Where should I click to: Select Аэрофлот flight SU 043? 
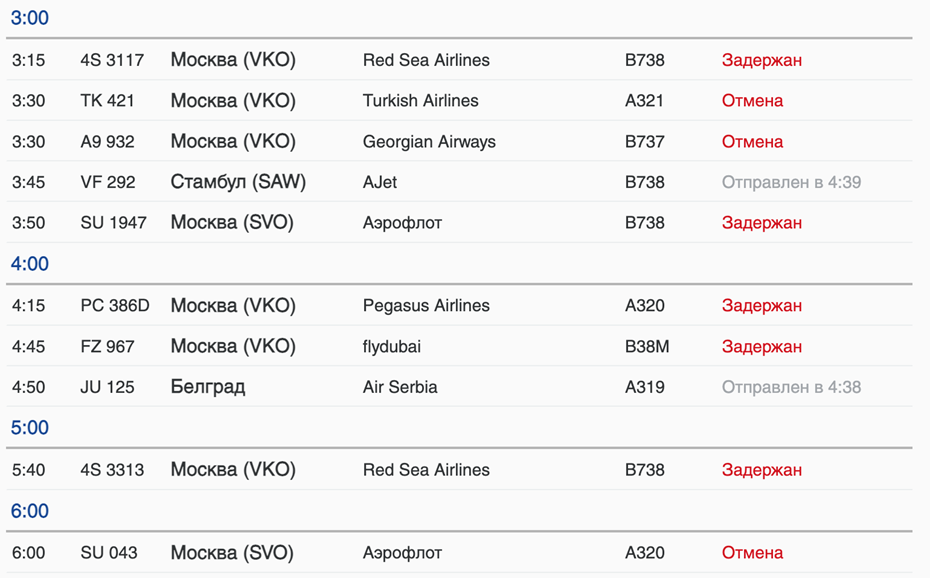click(109, 553)
